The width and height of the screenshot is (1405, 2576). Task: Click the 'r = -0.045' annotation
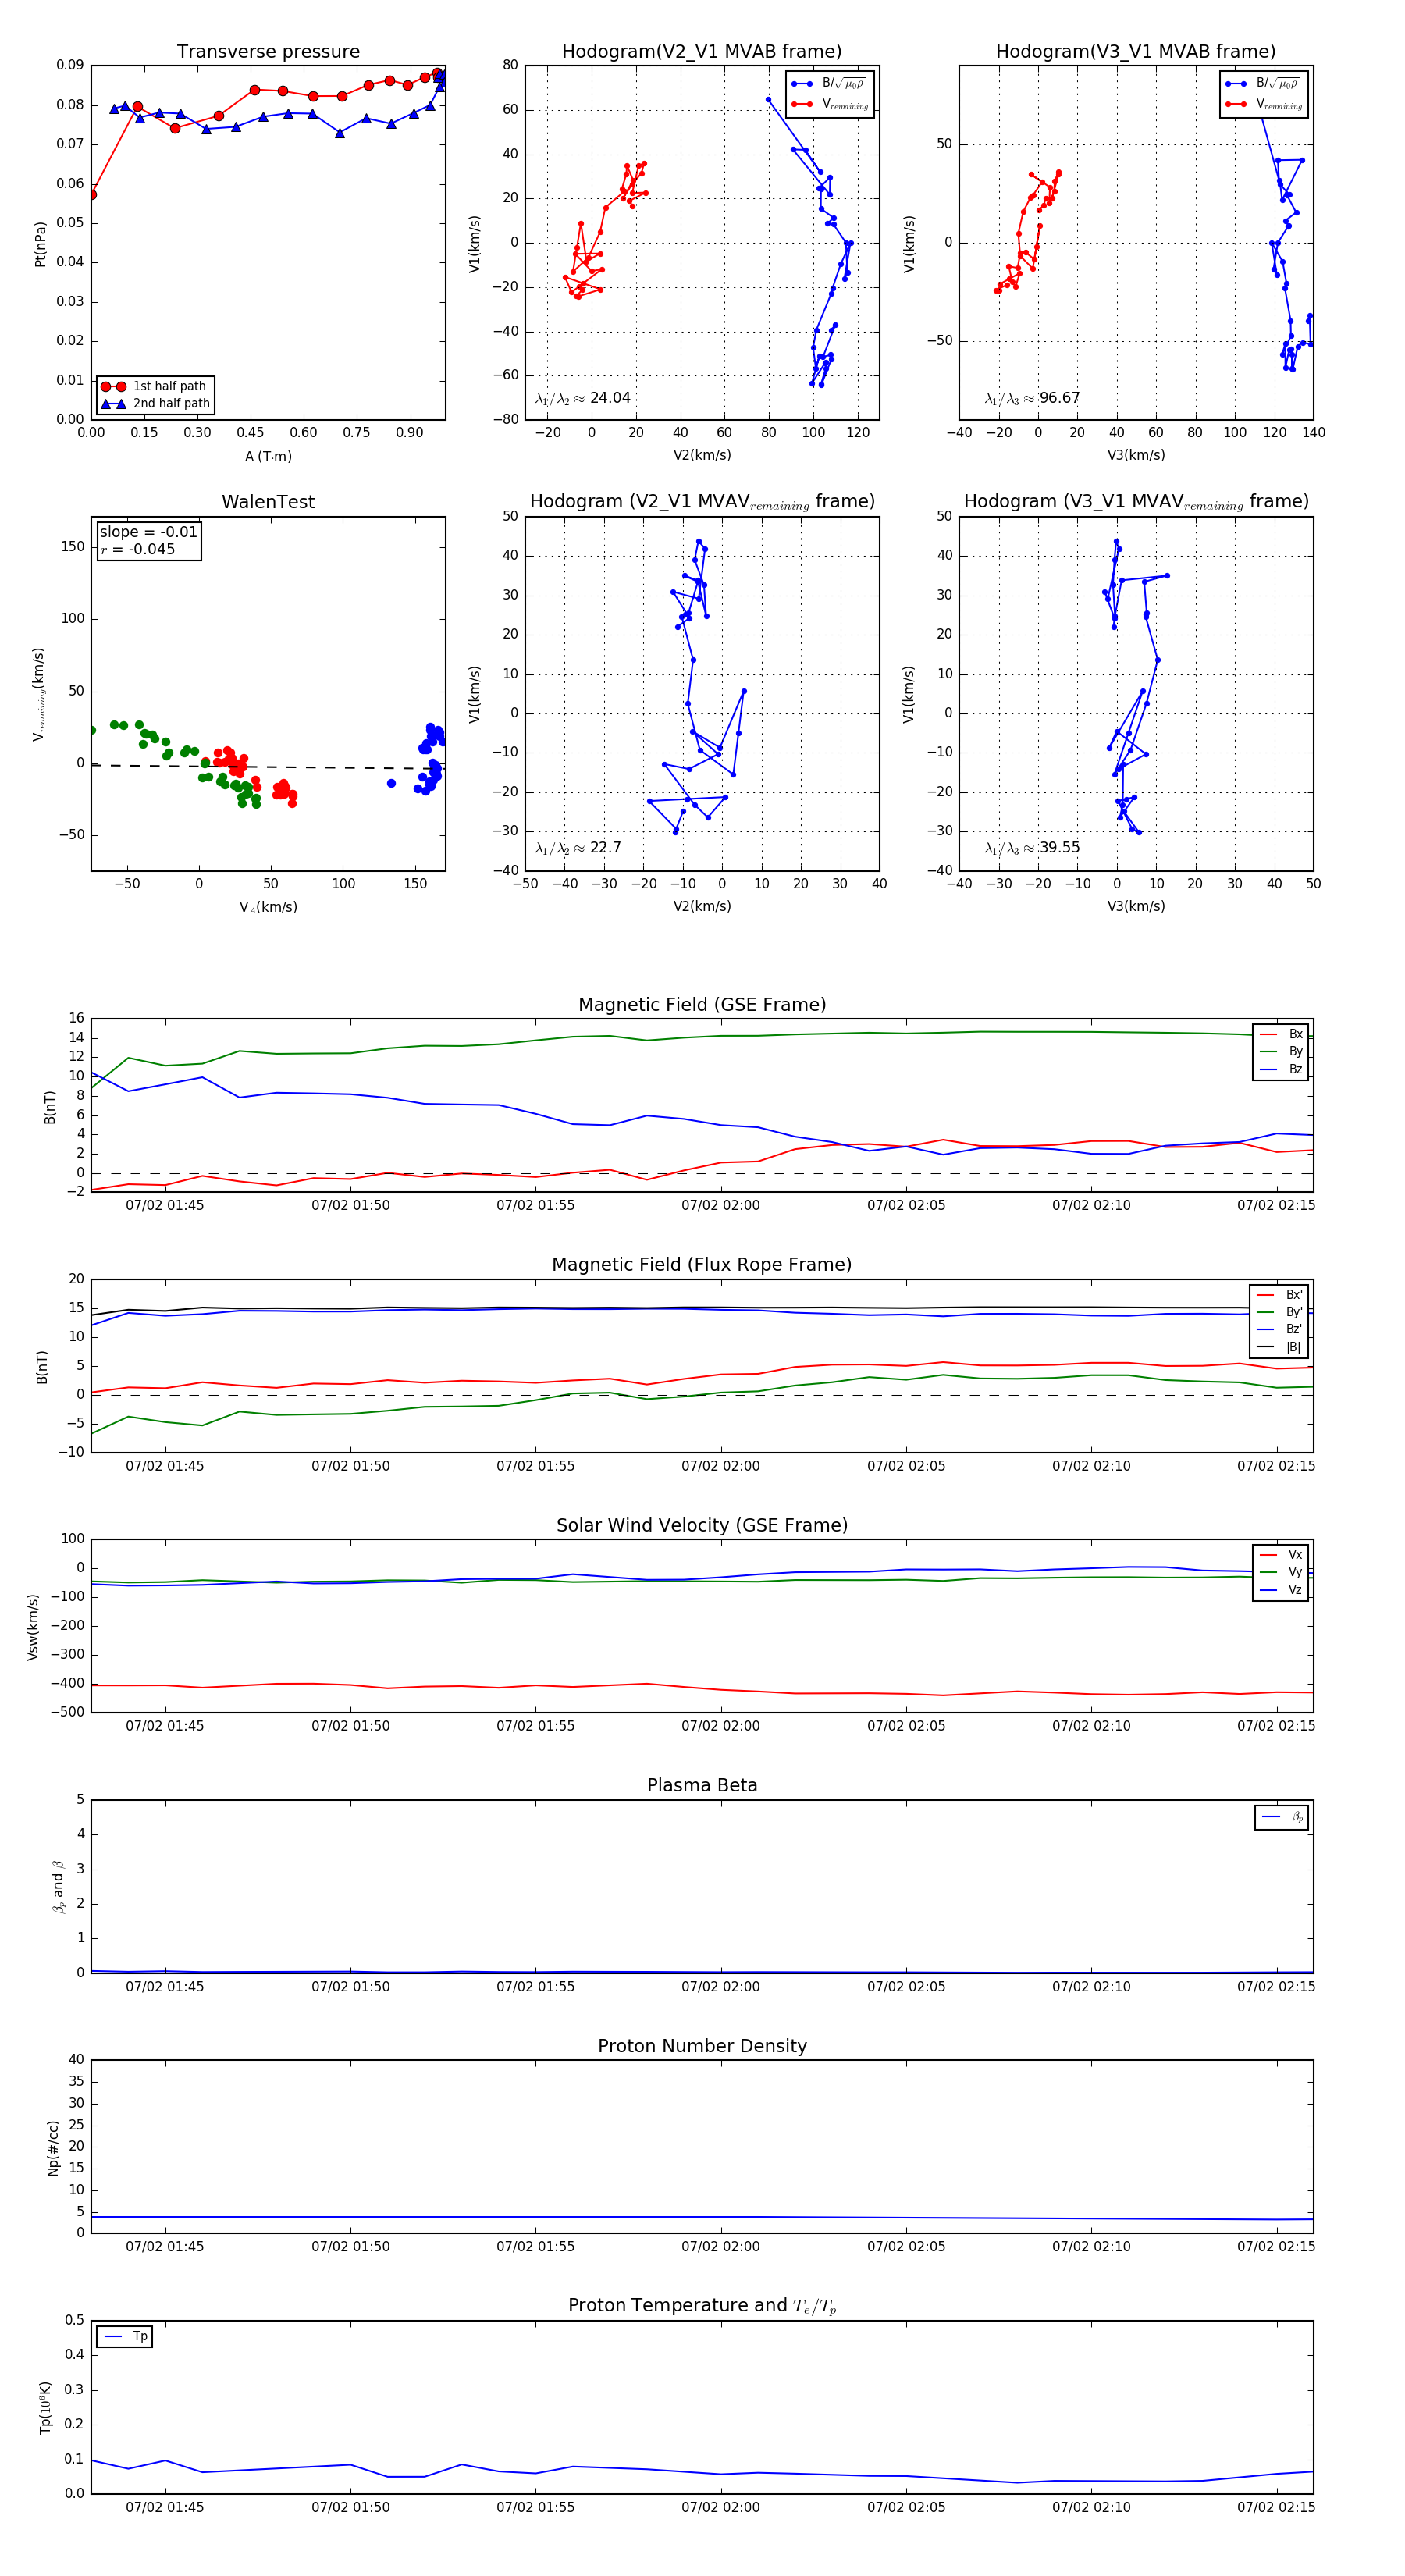pyautogui.click(x=138, y=549)
